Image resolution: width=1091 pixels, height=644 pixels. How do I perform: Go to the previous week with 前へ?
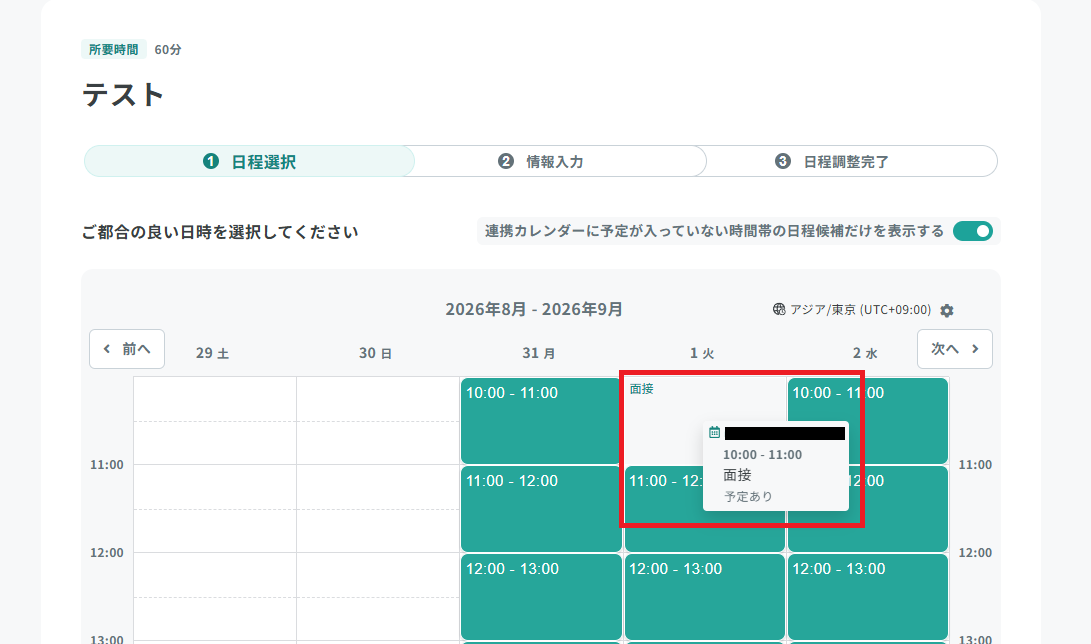tap(127, 349)
